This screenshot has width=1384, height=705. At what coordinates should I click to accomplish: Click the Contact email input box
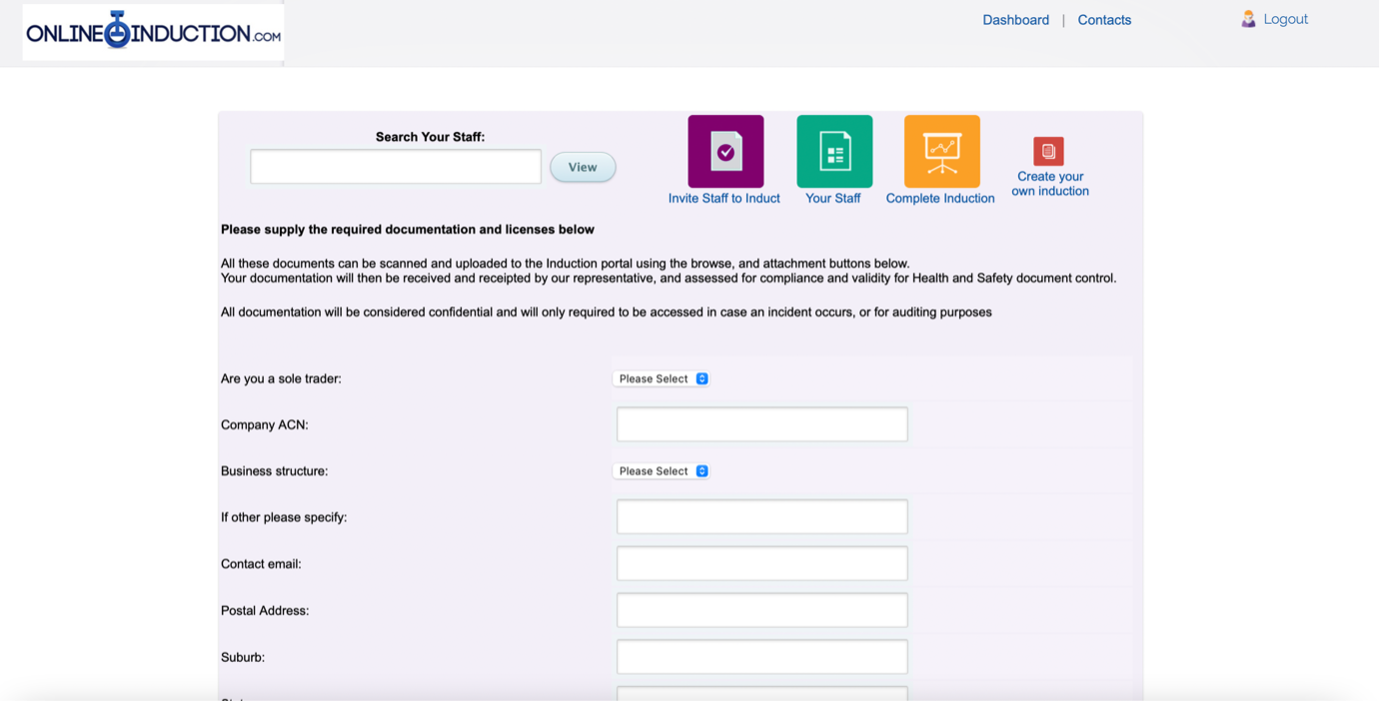pyautogui.click(x=762, y=563)
